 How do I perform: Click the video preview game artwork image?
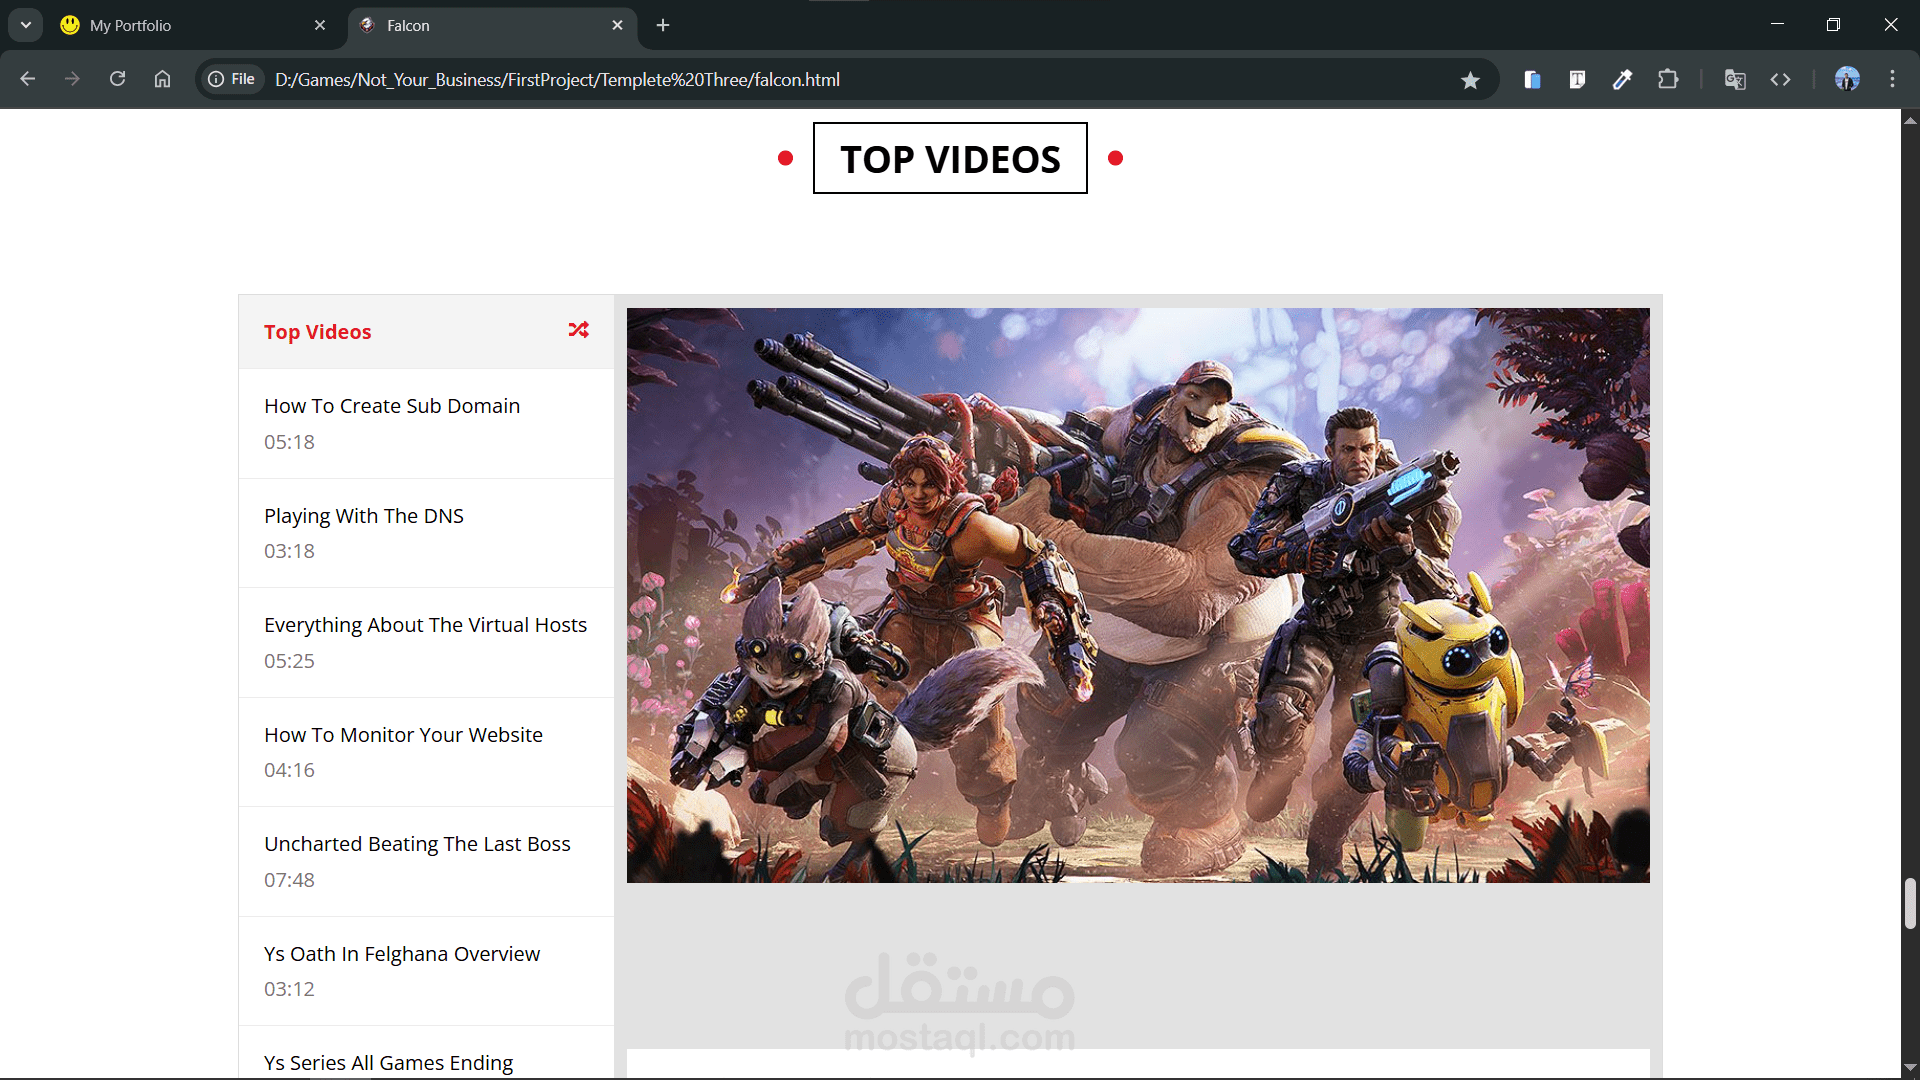[x=1138, y=595]
